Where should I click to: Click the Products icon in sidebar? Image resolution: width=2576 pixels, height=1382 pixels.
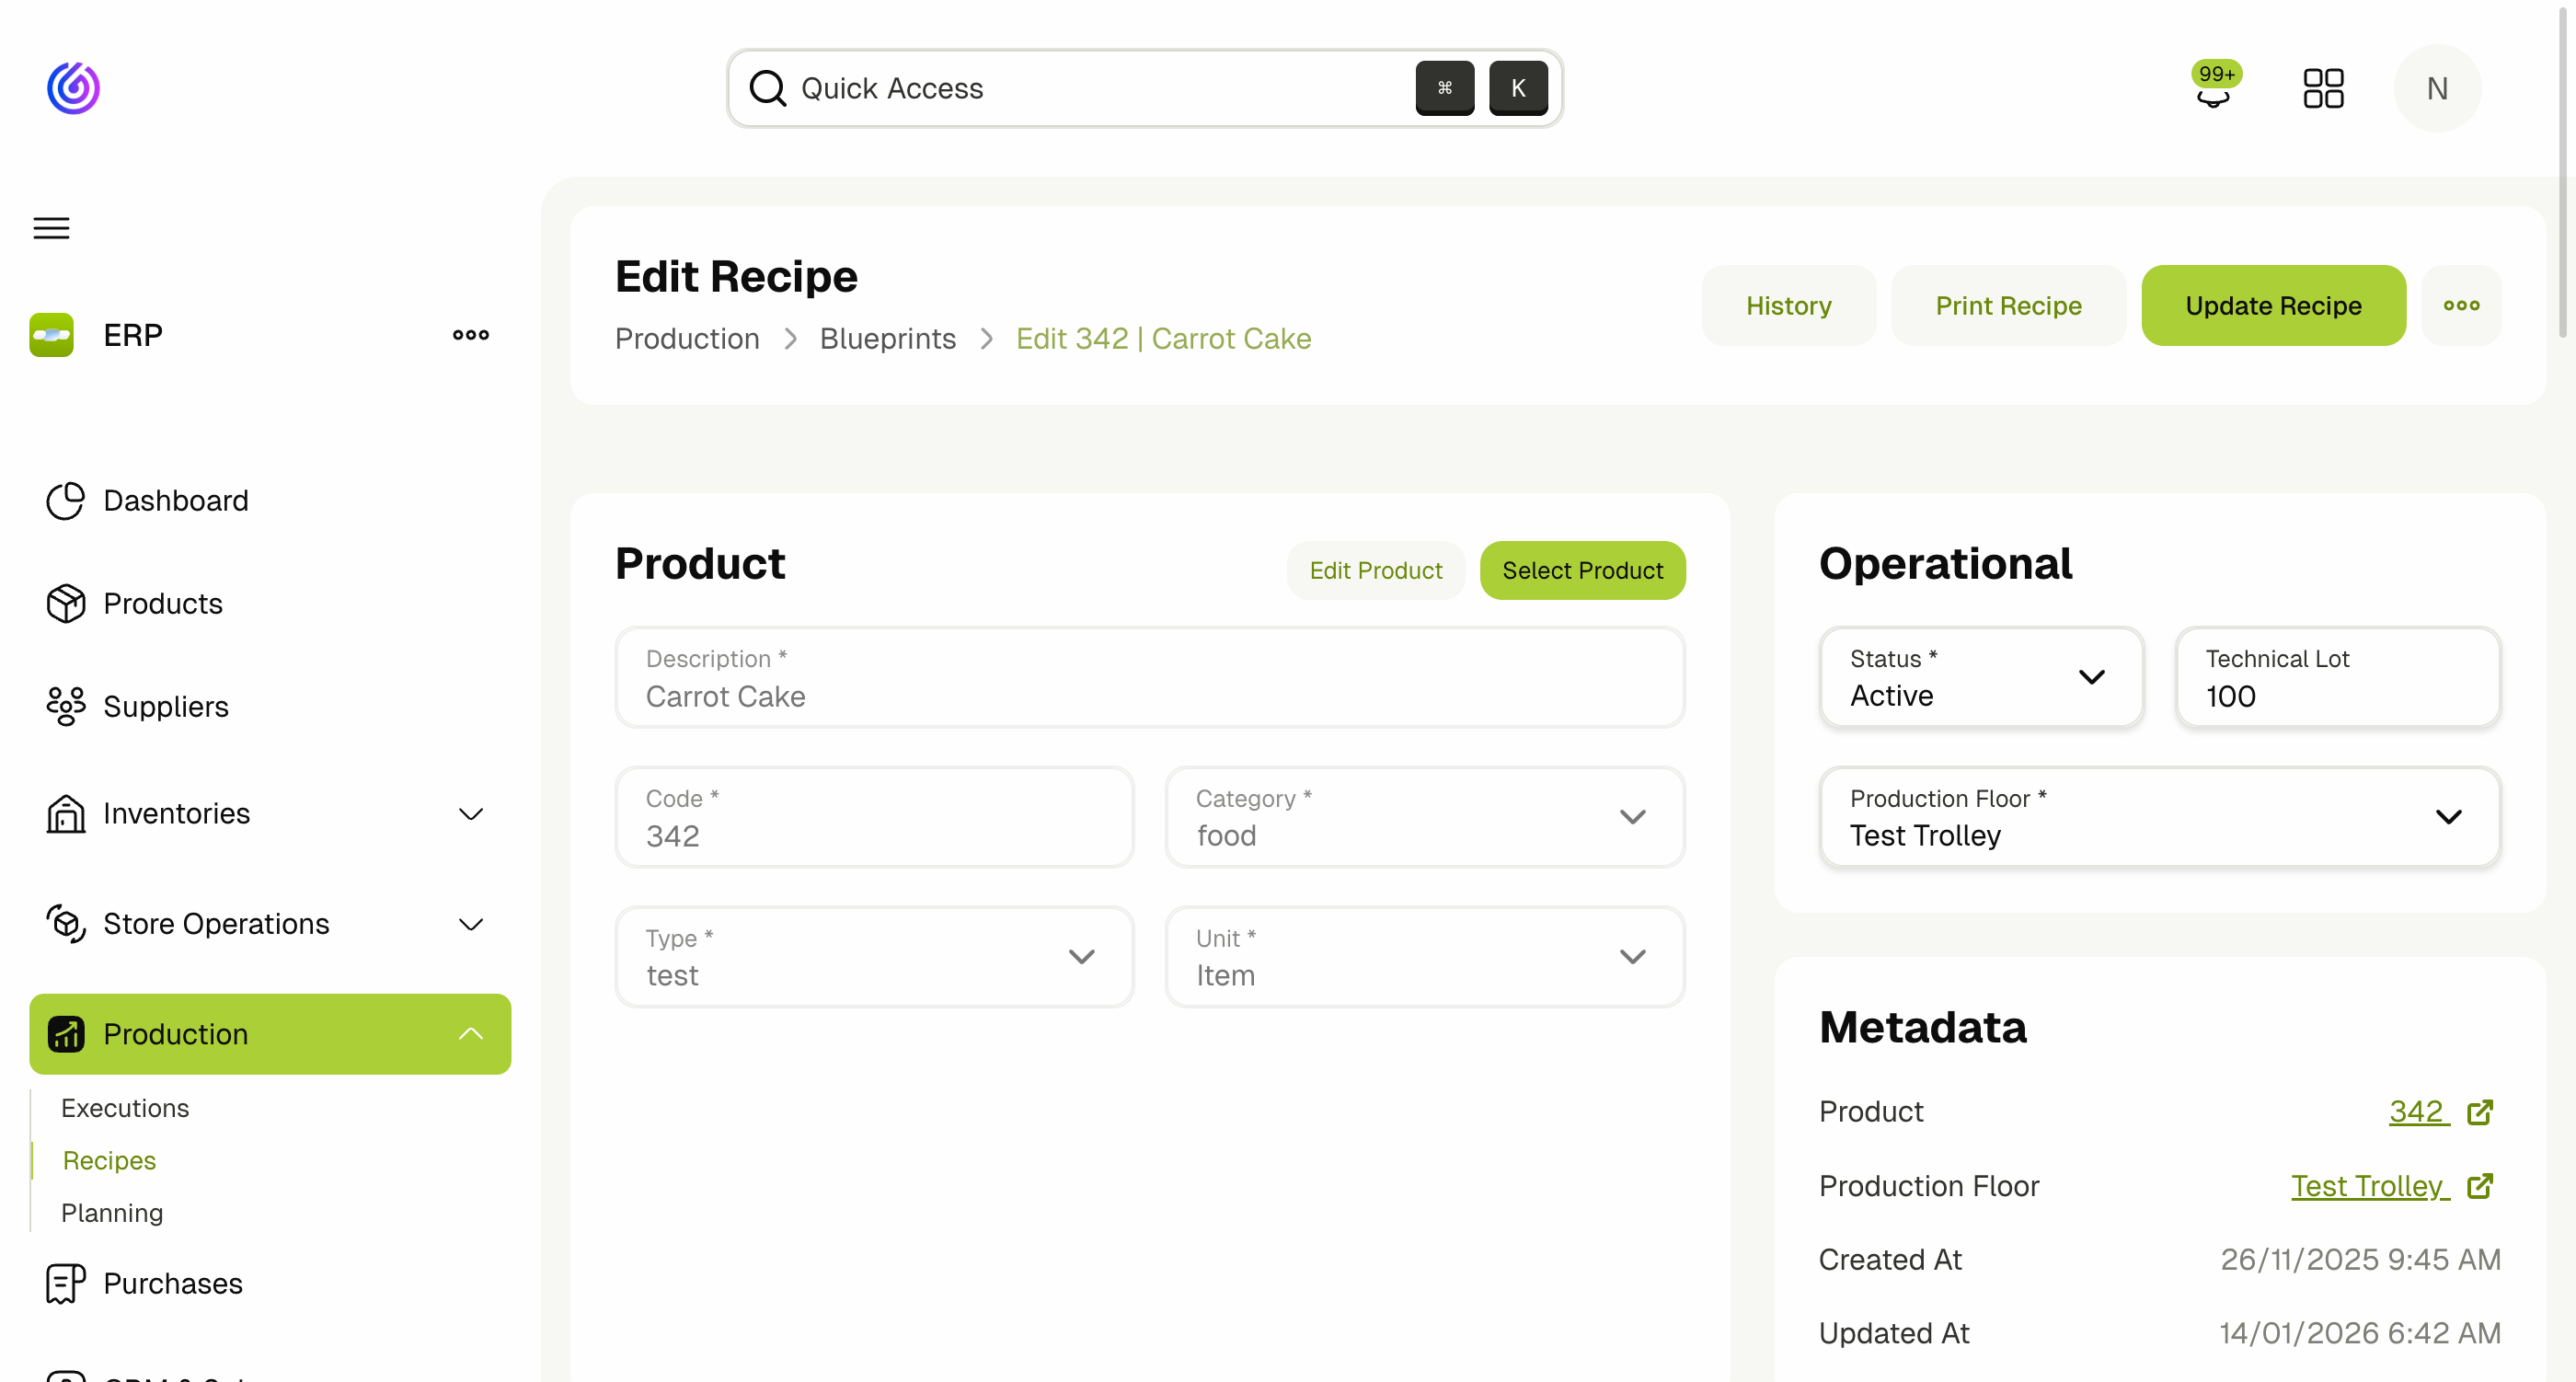click(64, 604)
